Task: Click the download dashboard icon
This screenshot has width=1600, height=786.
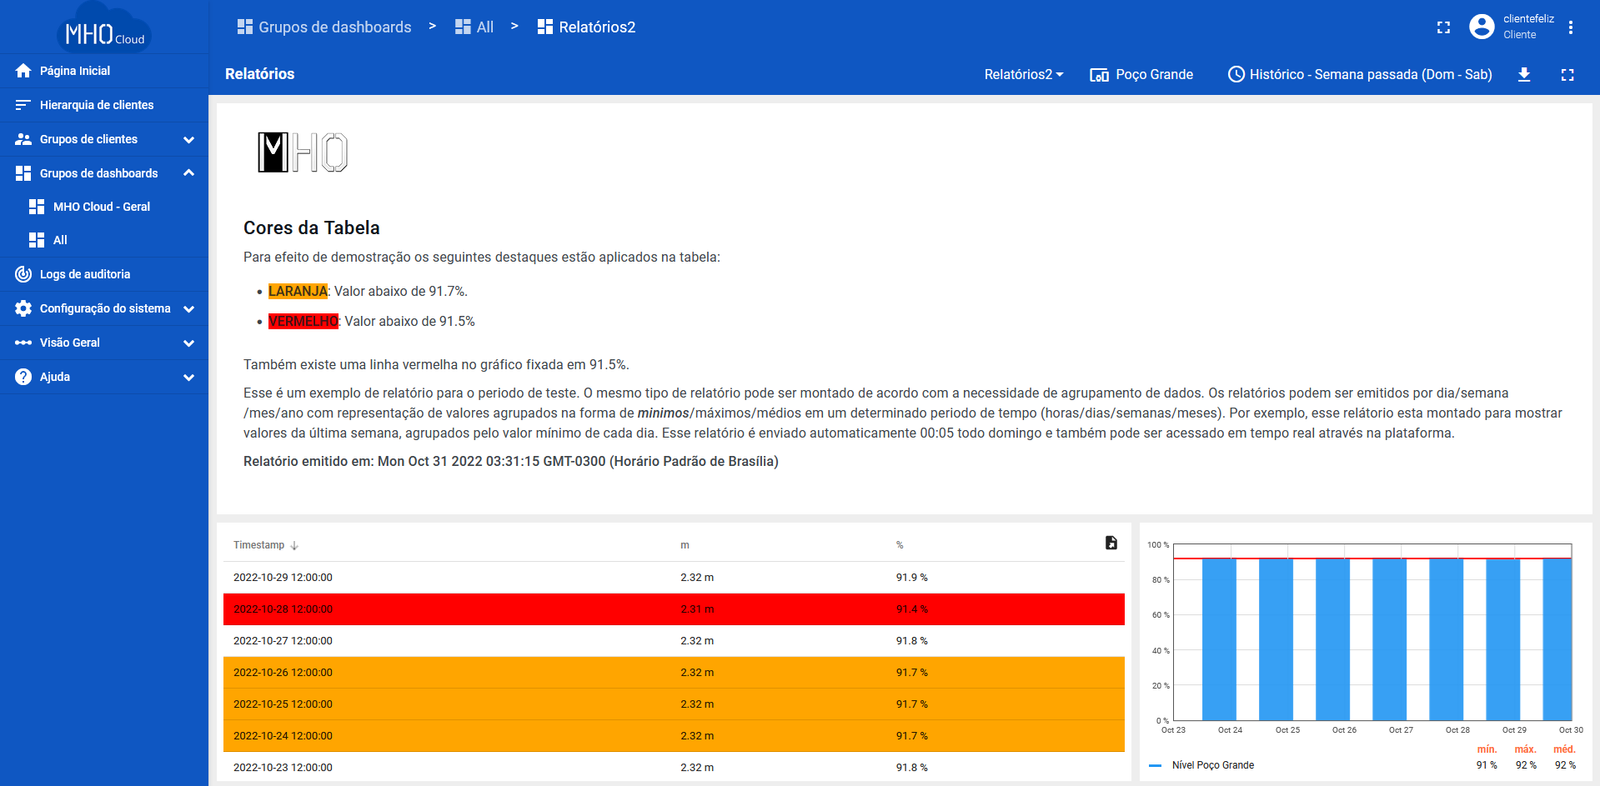Action: pos(1524,74)
